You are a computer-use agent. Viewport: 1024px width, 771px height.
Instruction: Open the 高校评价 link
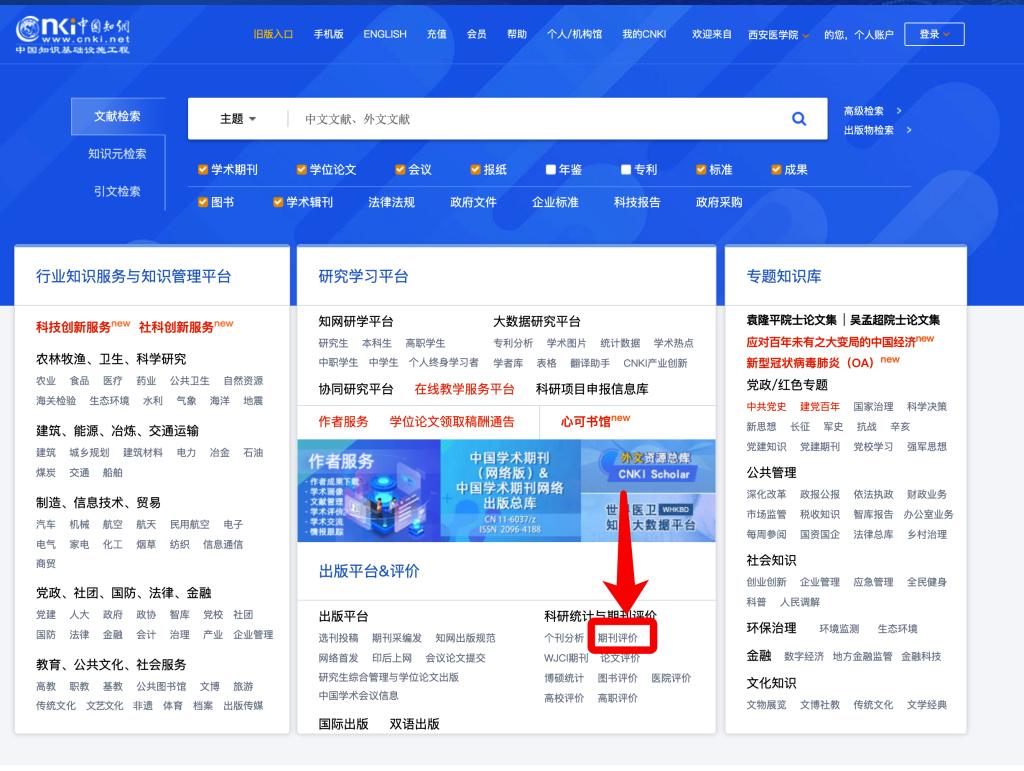(564, 699)
